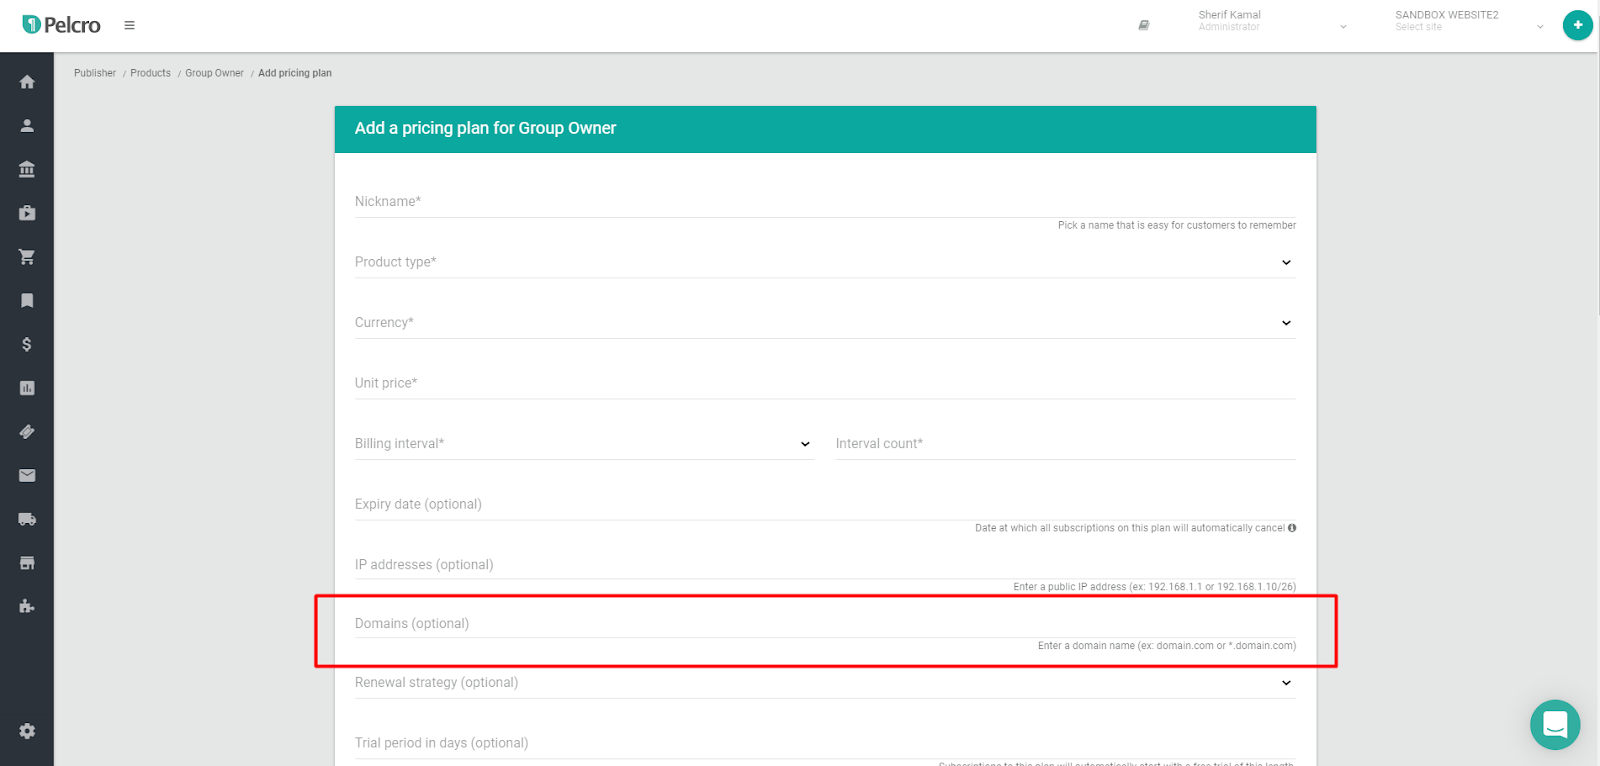Expand the Product type dropdown
This screenshot has width=1600, height=766.
click(824, 262)
